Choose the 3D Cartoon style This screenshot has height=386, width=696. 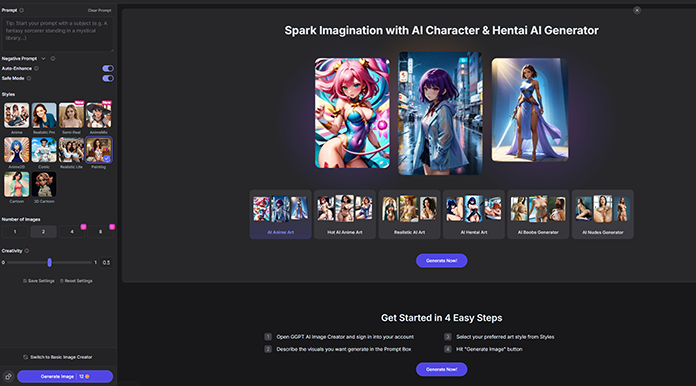pos(44,185)
